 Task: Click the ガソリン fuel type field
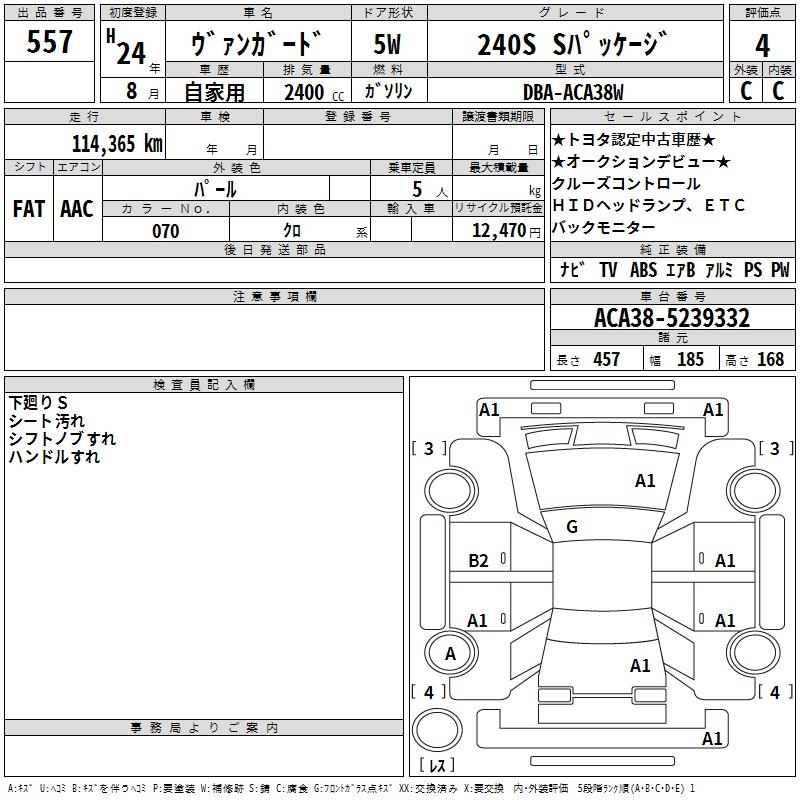pos(388,92)
